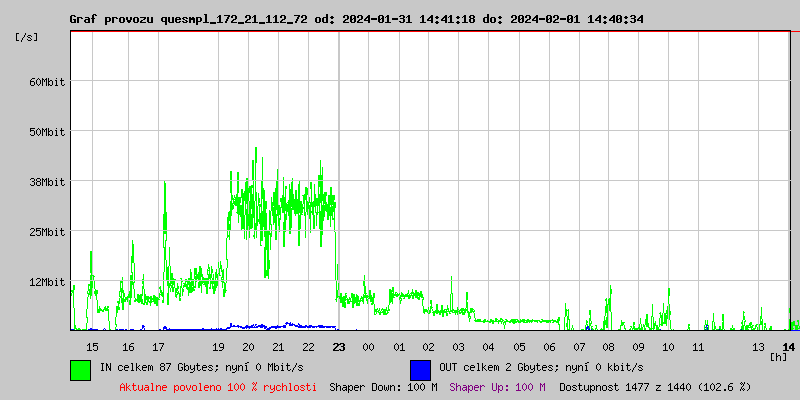Select the 60Mbit y-axis label
This screenshot has height=400, width=800.
click(x=47, y=81)
